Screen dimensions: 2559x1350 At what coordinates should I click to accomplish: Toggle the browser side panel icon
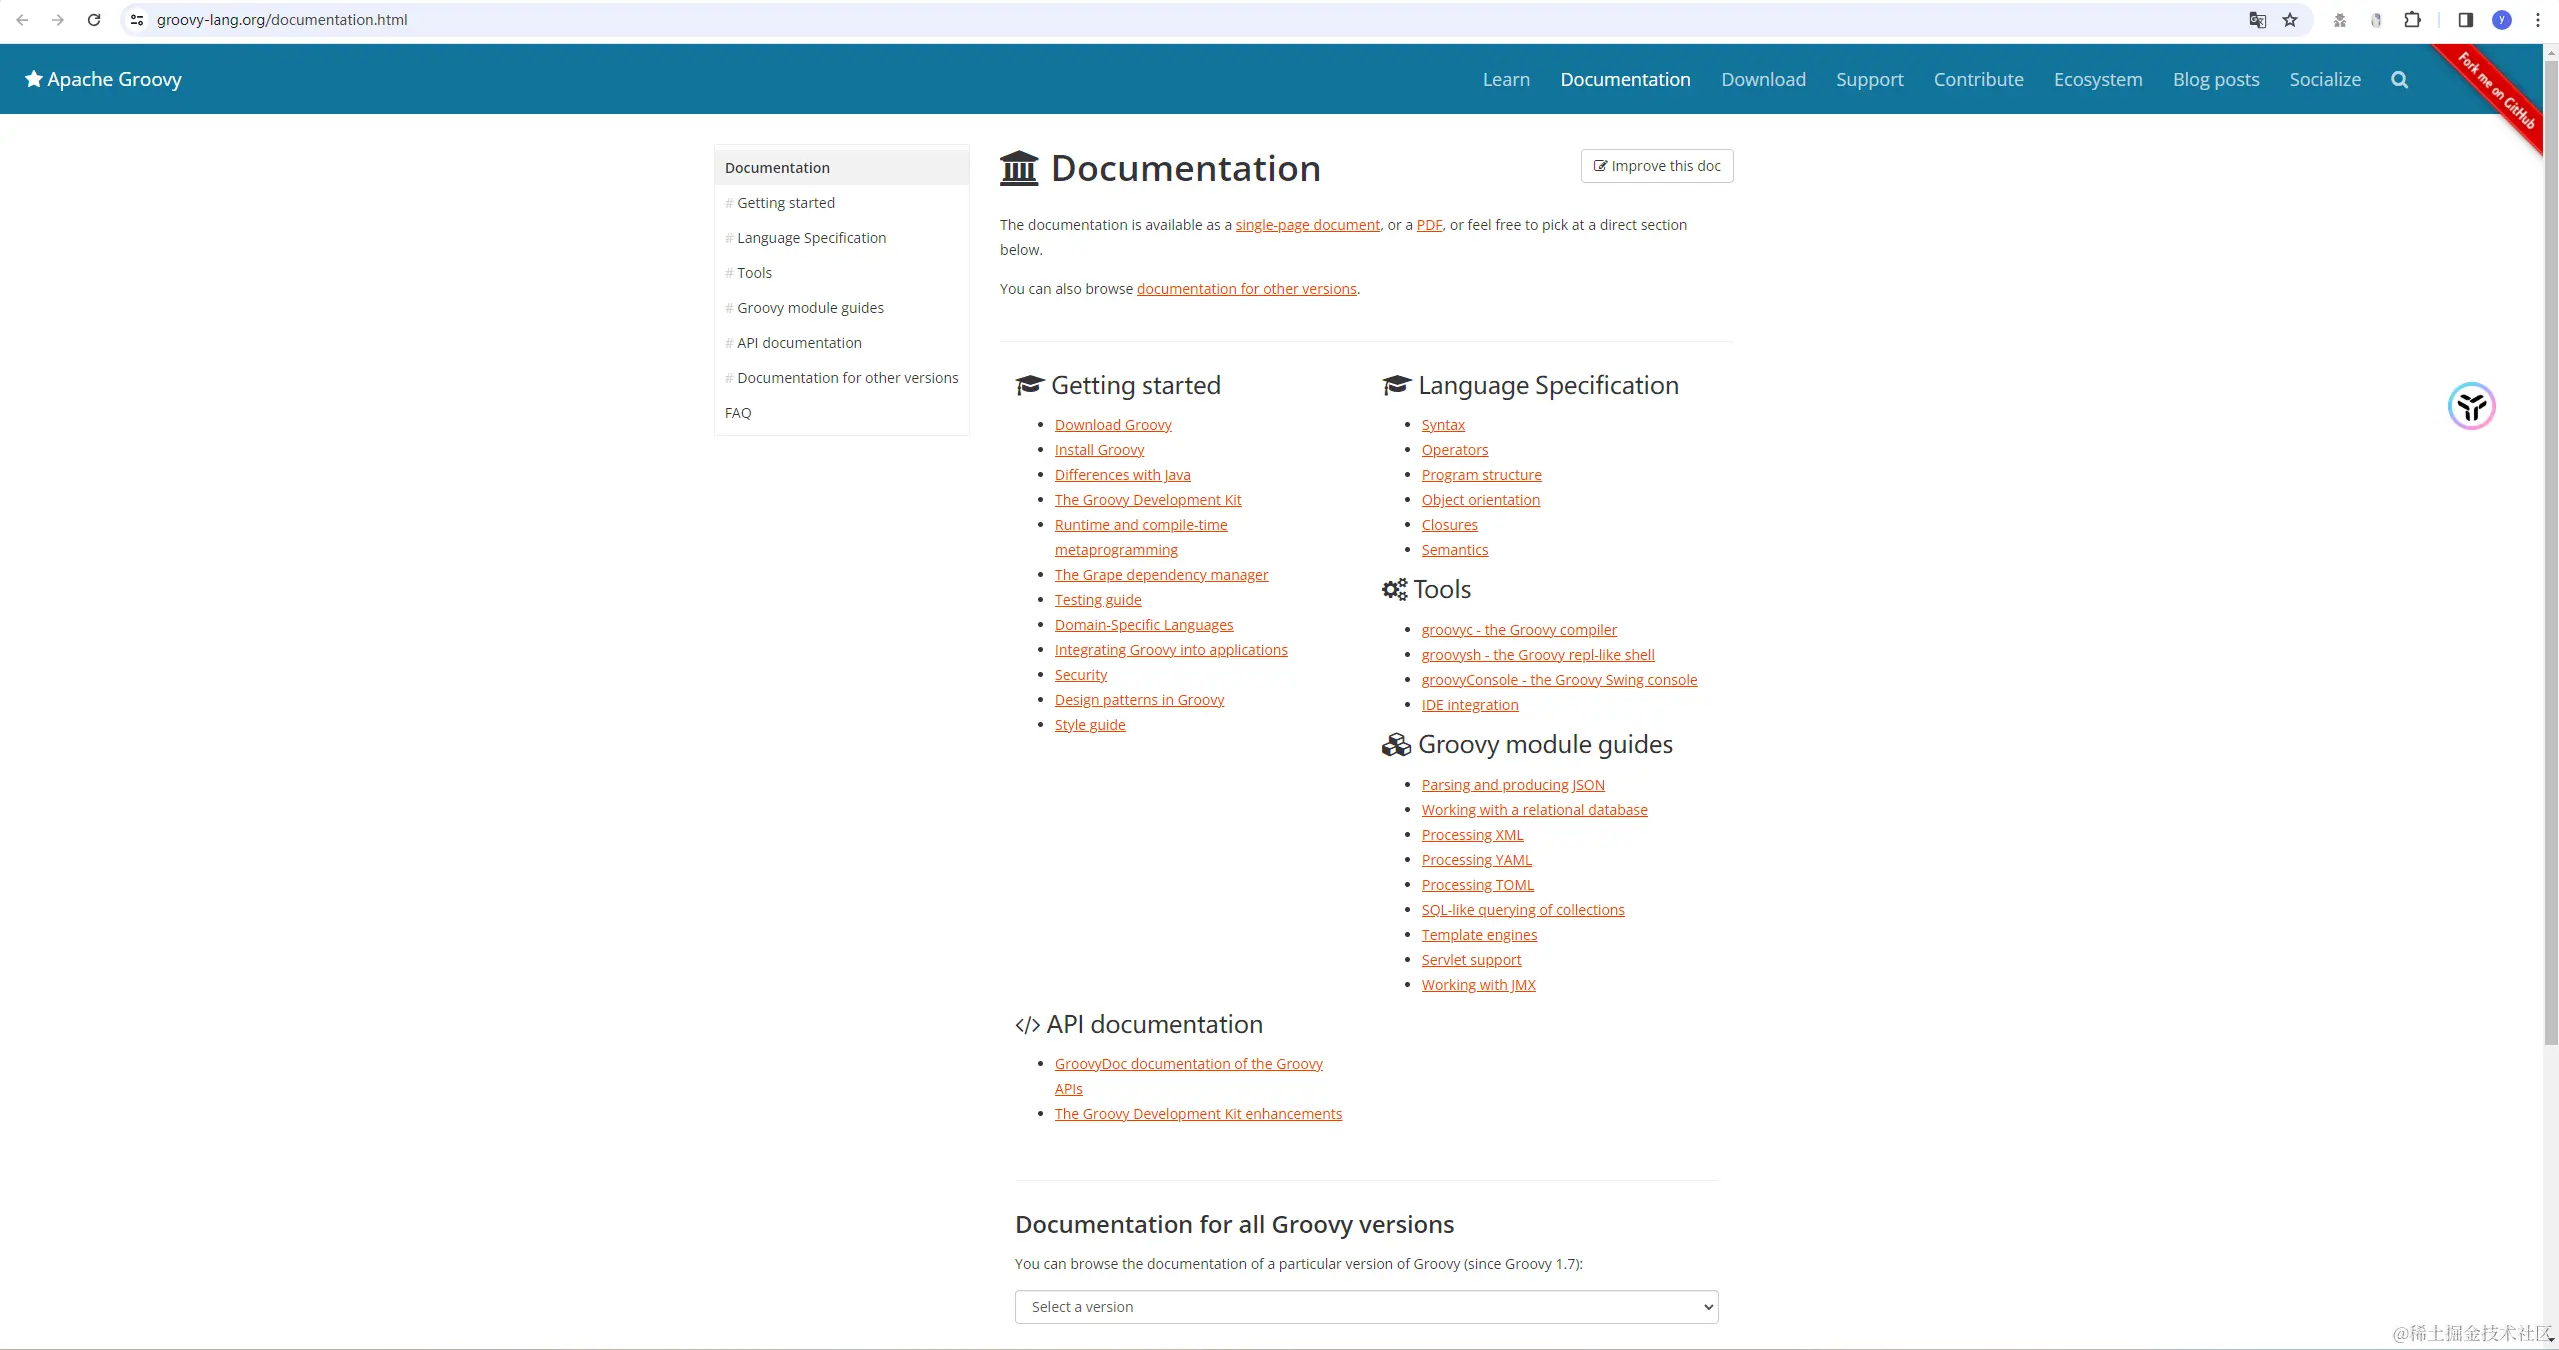[x=2465, y=20]
